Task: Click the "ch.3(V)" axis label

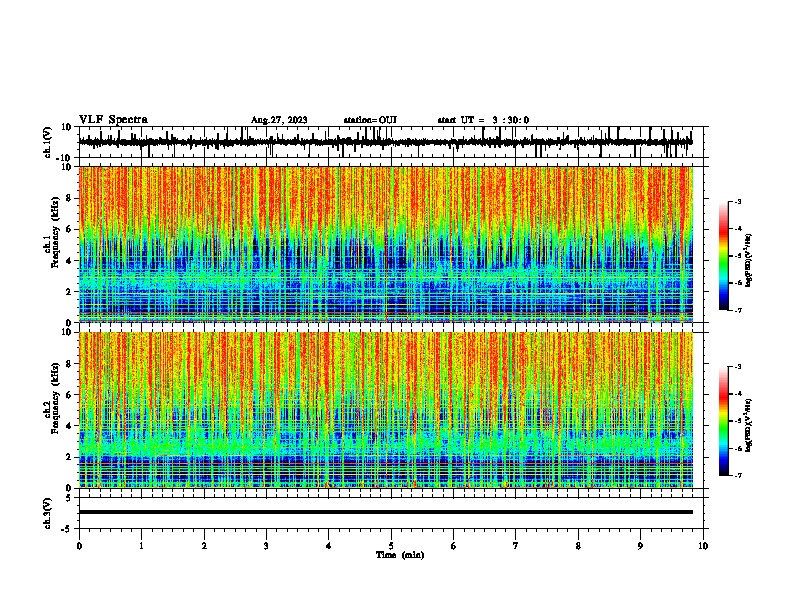Action: (x=48, y=514)
